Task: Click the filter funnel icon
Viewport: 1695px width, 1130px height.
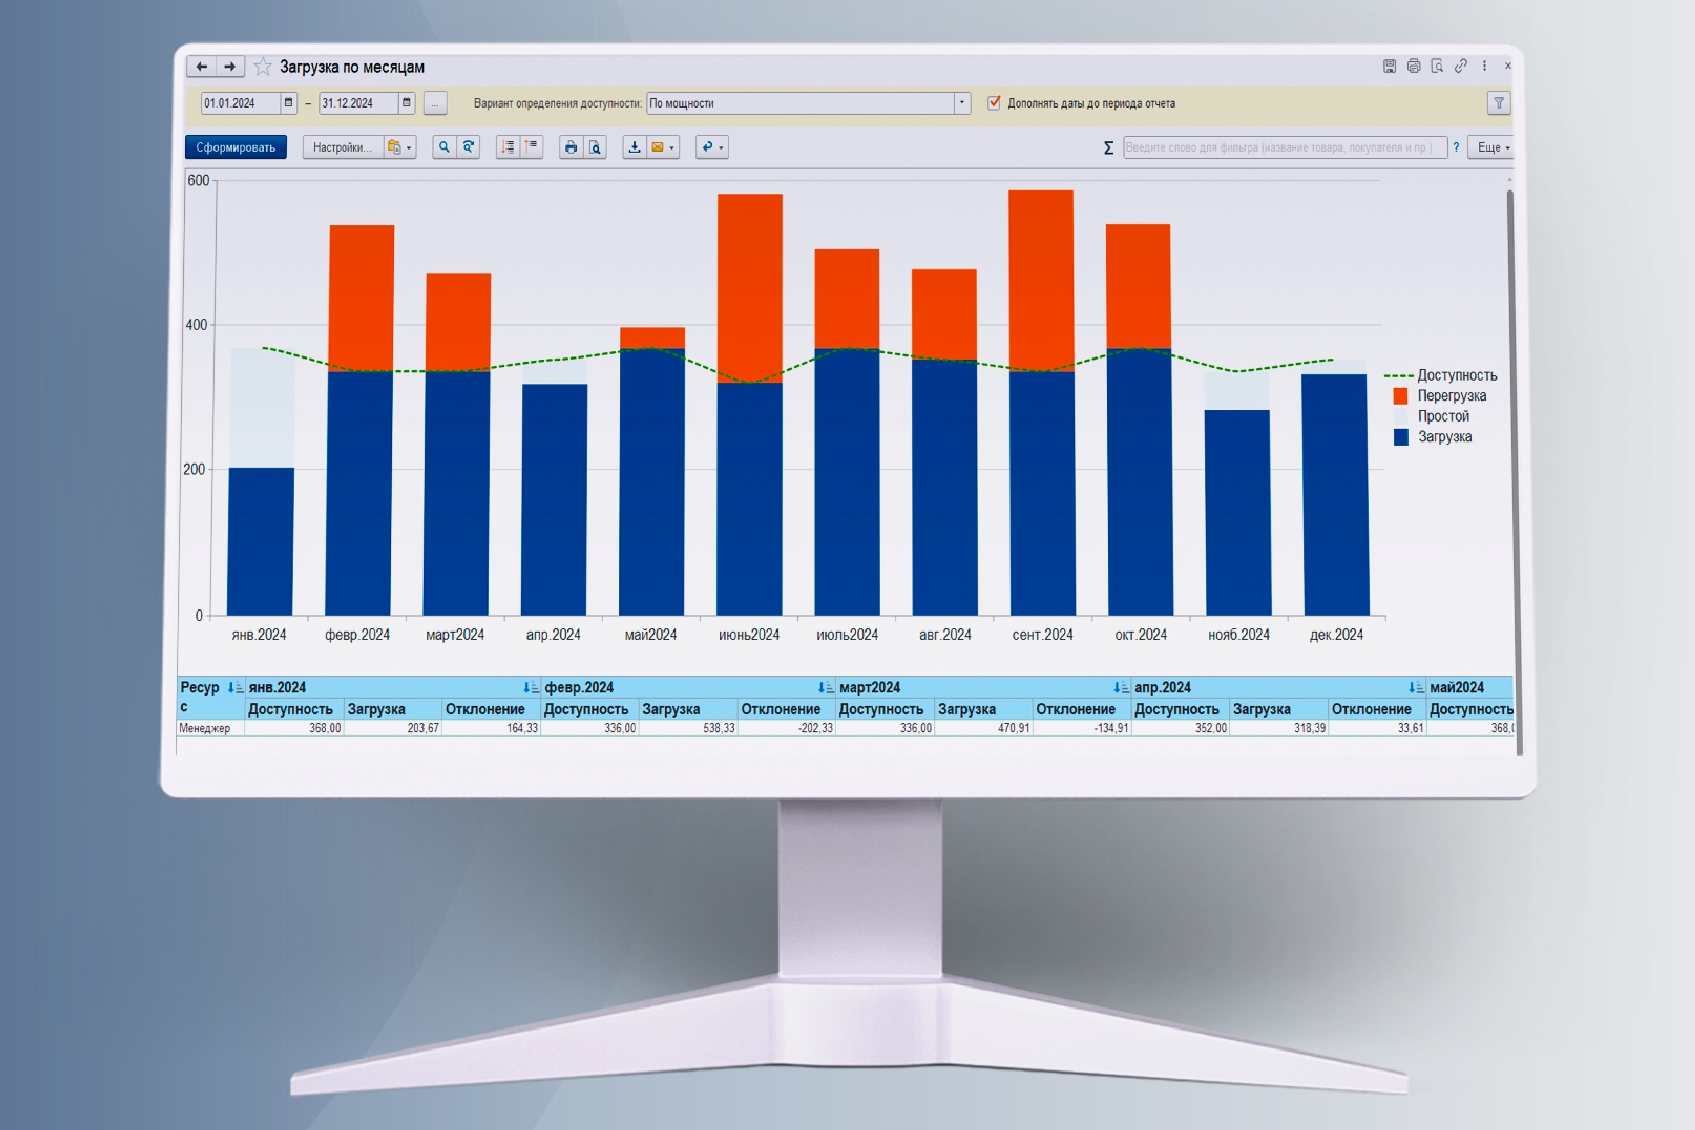Action: (x=1498, y=103)
